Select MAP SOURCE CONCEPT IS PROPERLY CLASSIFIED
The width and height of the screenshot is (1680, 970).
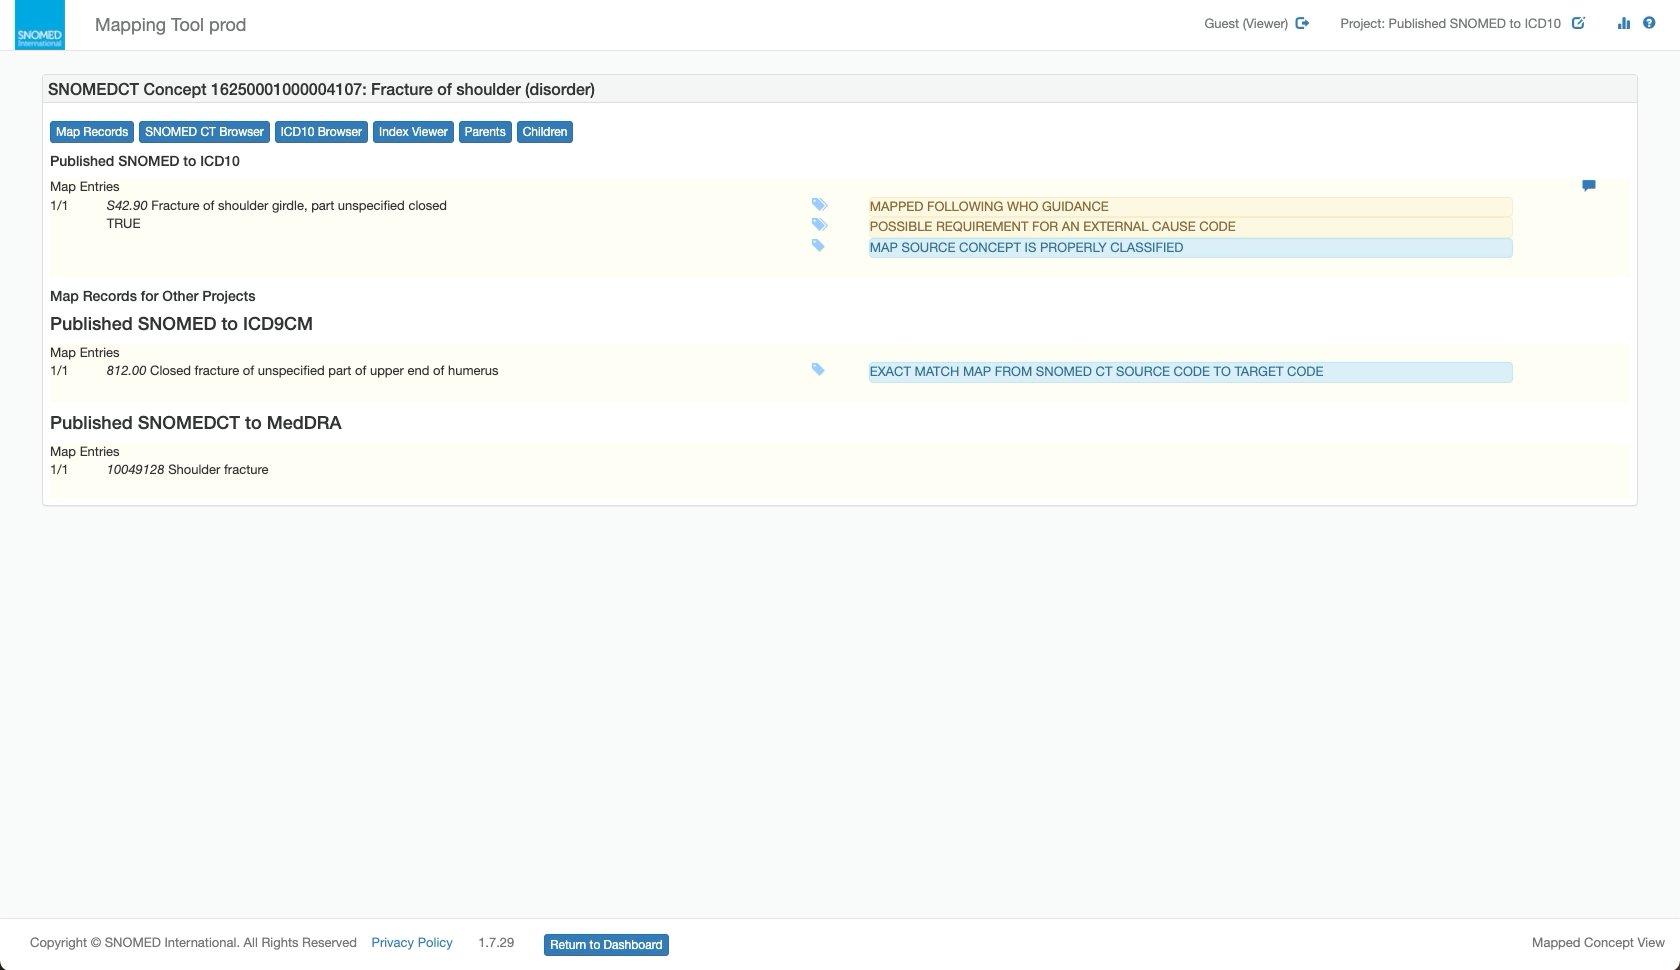(x=1190, y=248)
